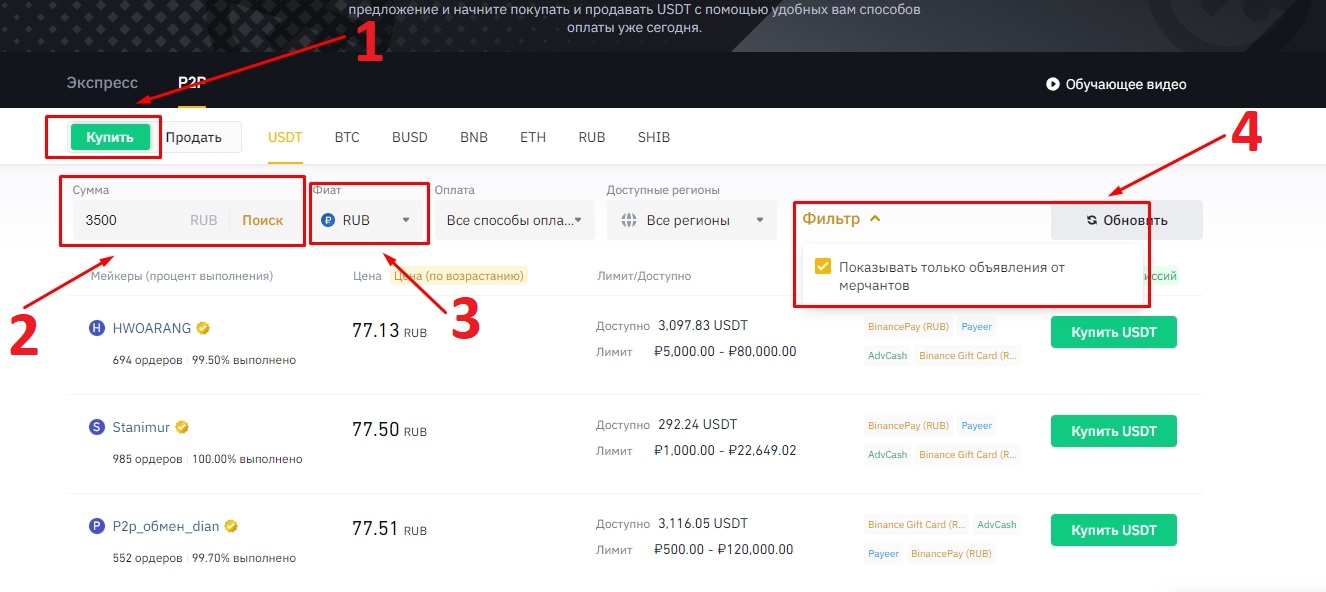Click the 985 ордеров order count
1326x592 pixels.
(x=147, y=459)
